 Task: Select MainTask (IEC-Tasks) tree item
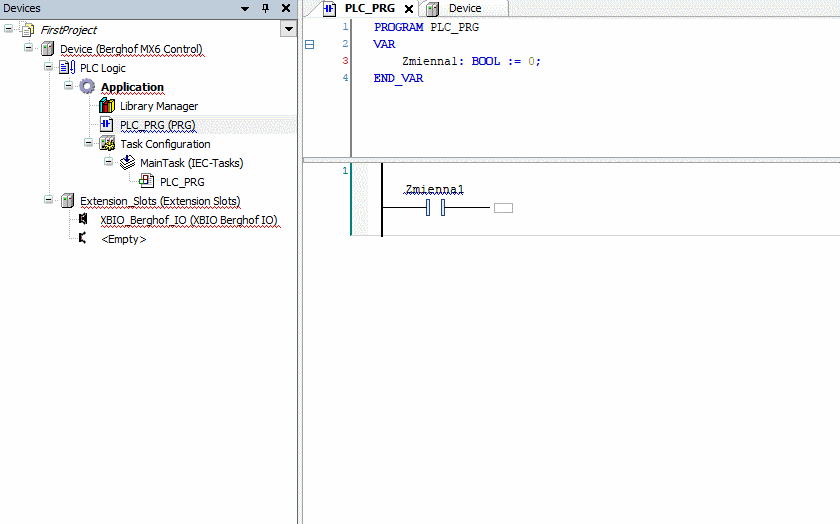point(191,163)
